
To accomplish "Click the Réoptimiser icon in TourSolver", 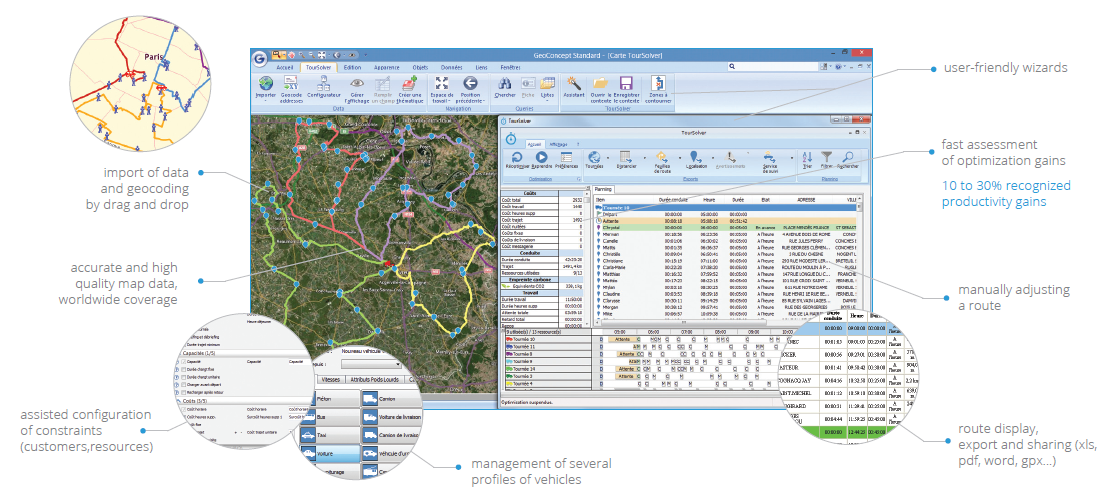I will [515, 158].
